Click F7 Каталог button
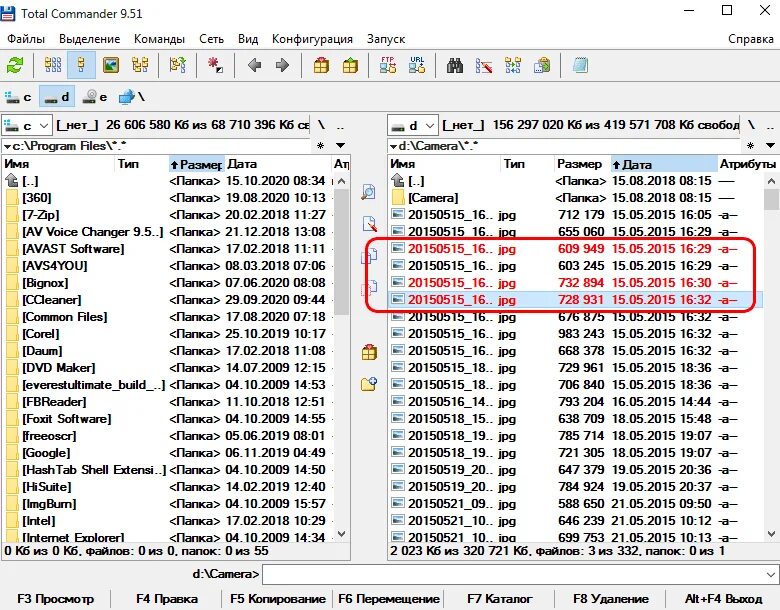The width and height of the screenshot is (780, 610). (499, 599)
